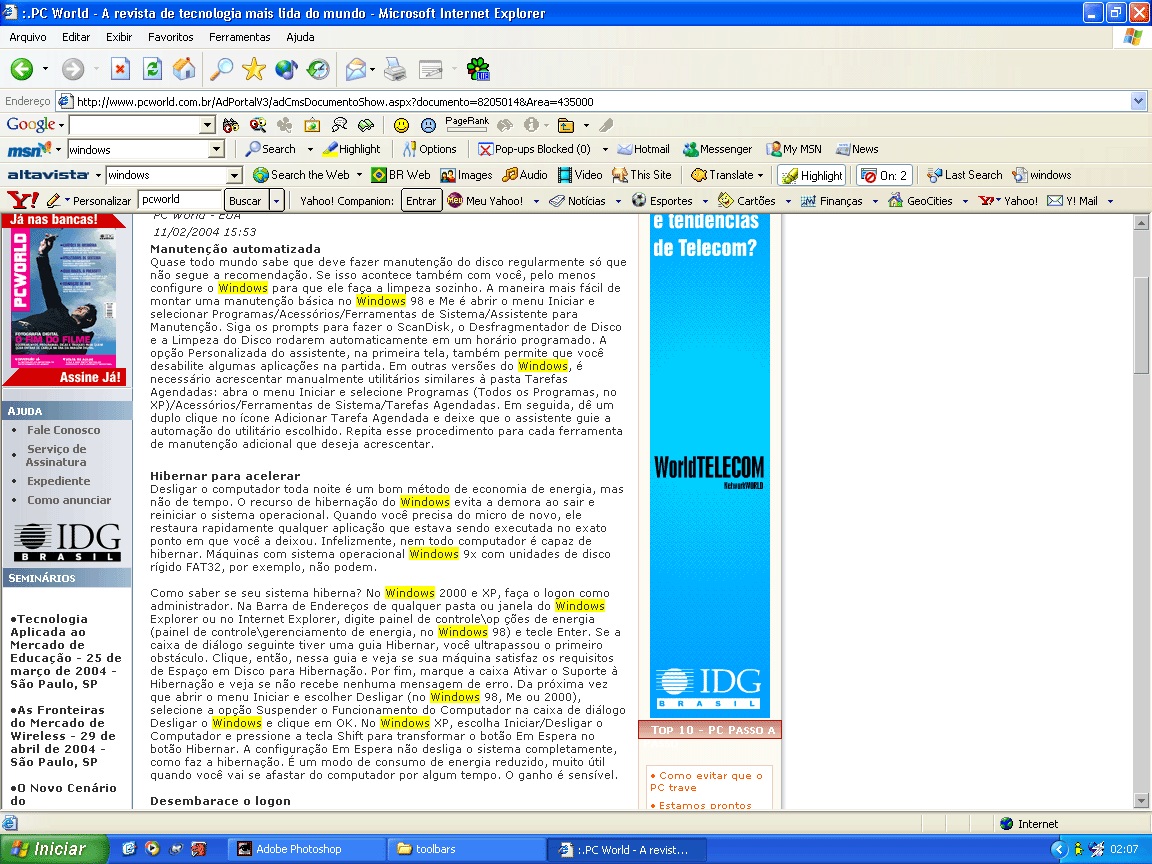1152x864 pixels.
Task: Toggle the AltaVista Highlight button
Action: [812, 176]
